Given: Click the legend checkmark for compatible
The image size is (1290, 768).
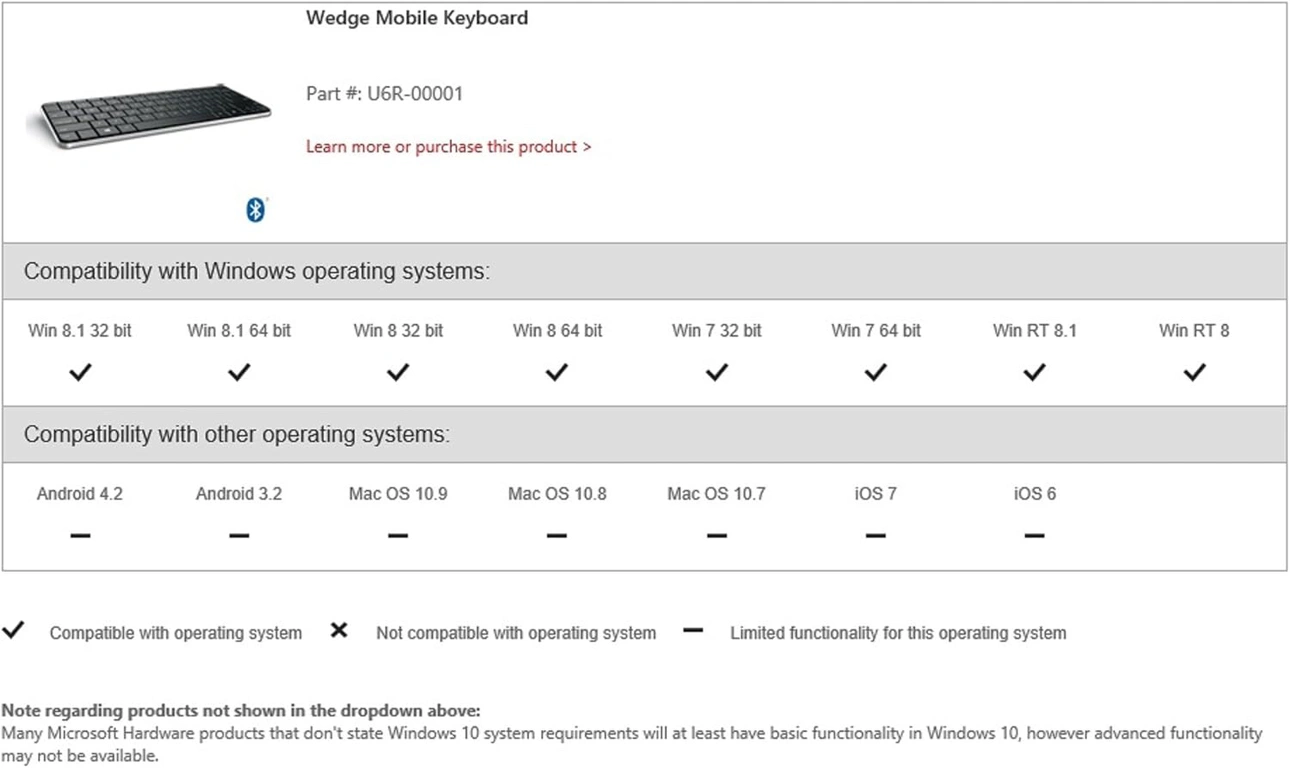Looking at the screenshot, I should [x=13, y=631].
